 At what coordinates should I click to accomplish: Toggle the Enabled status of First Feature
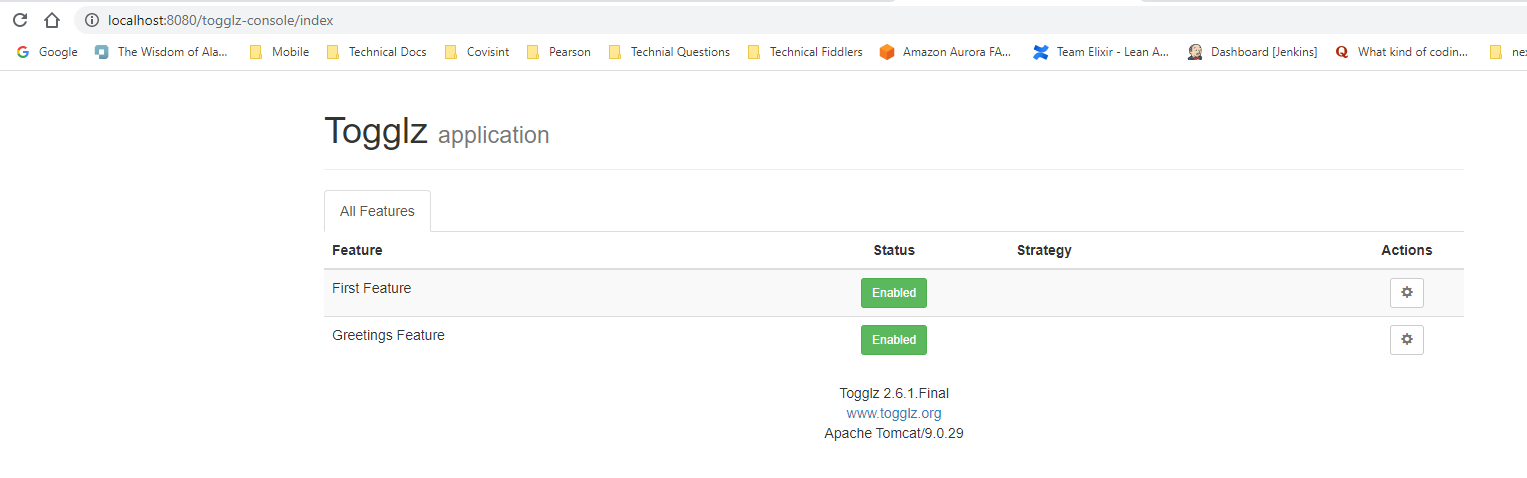point(893,293)
